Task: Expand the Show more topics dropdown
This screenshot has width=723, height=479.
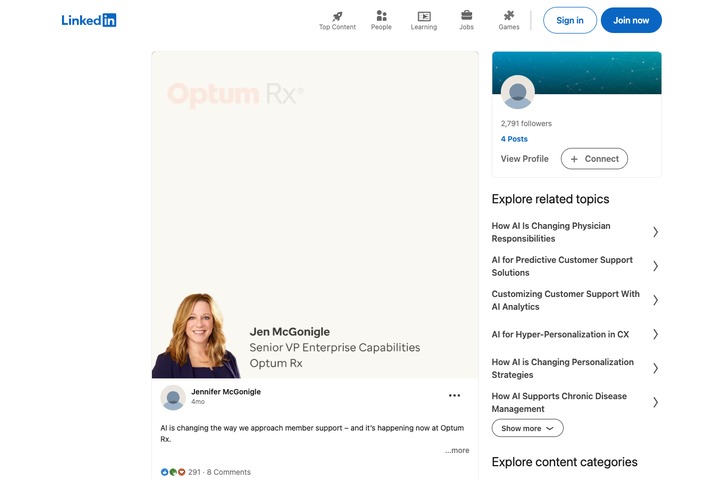Action: (527, 428)
